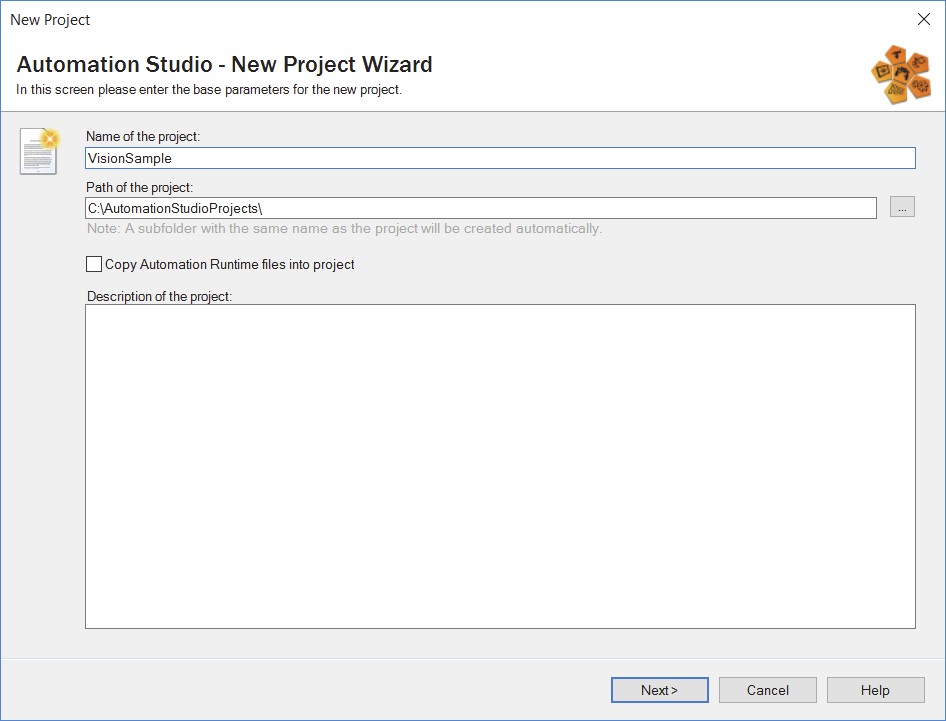The width and height of the screenshot is (946, 721).
Task: Enable Copy Automation Runtime files into project
Action: 94,264
